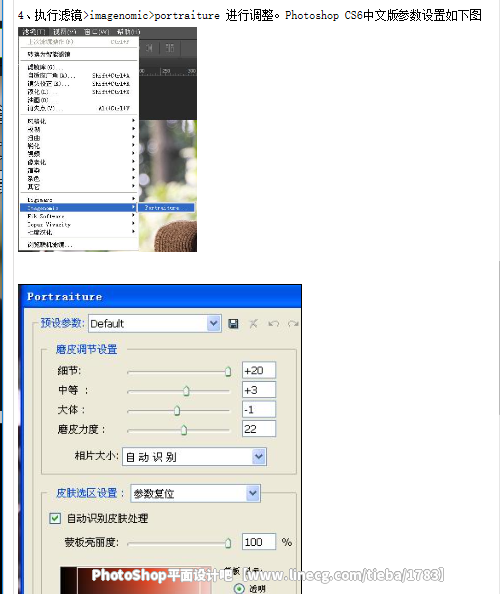Save the current Portraiture preset
This screenshot has width=500, height=594.
coord(233,324)
